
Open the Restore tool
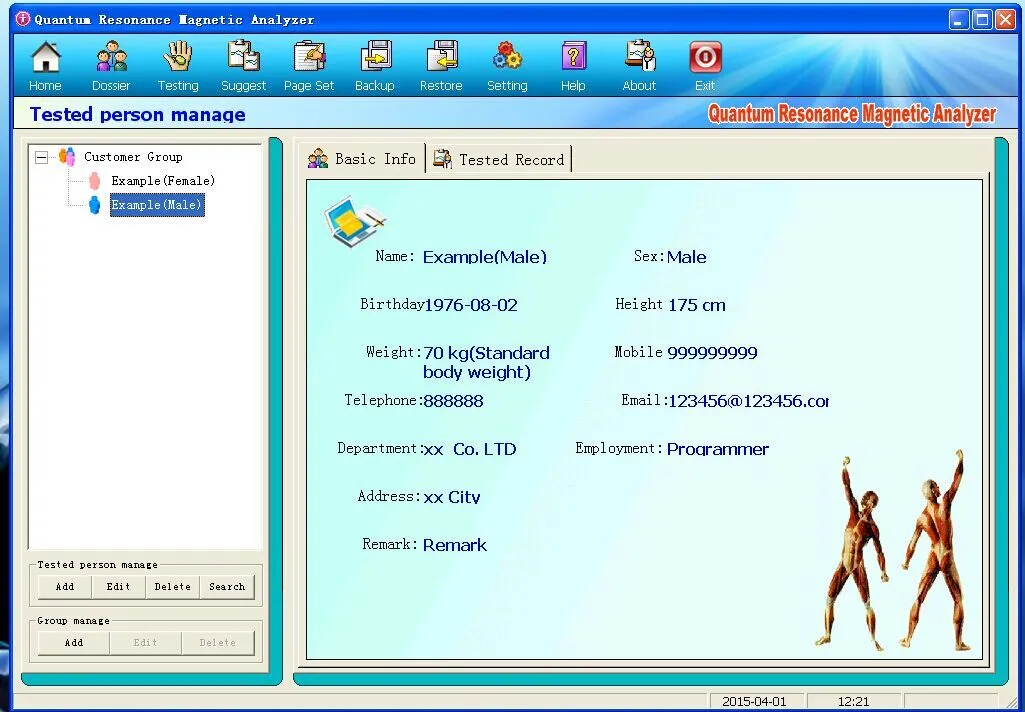tap(441, 63)
